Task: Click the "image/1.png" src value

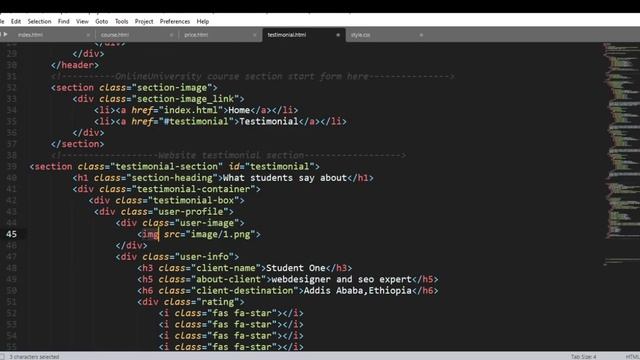Action: (x=220, y=234)
